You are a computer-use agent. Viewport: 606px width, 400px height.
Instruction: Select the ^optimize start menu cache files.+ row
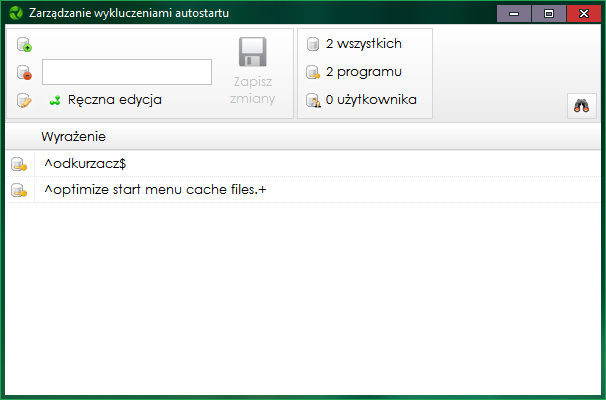tap(303, 190)
